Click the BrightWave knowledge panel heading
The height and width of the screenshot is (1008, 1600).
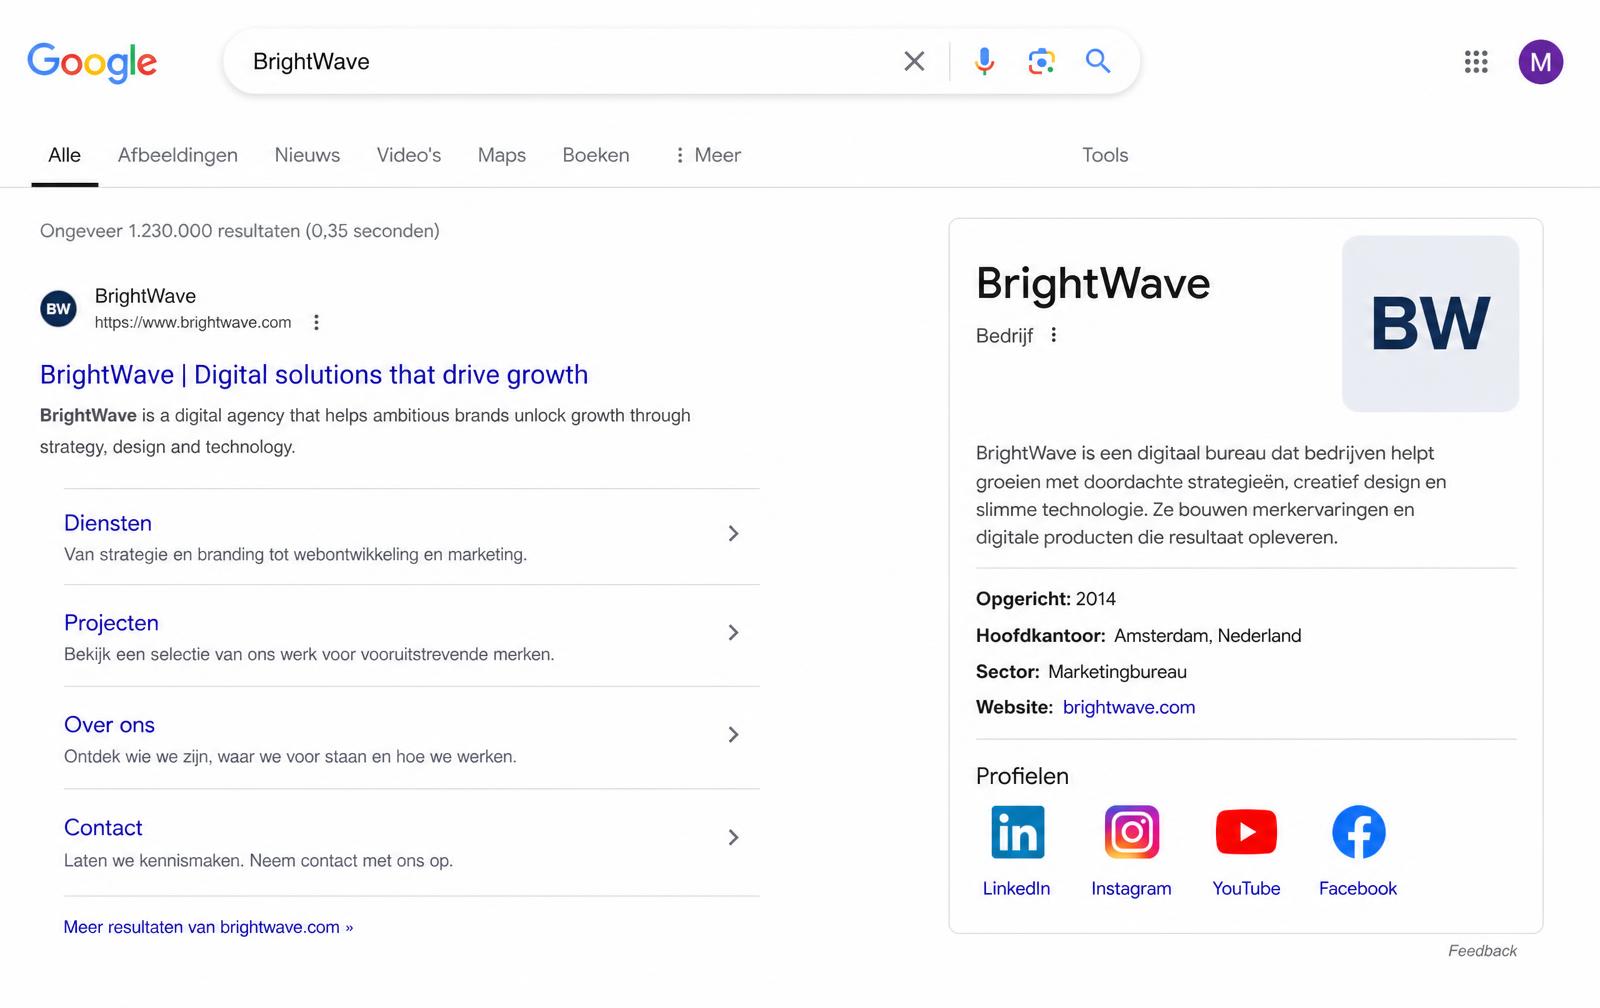(x=1093, y=283)
